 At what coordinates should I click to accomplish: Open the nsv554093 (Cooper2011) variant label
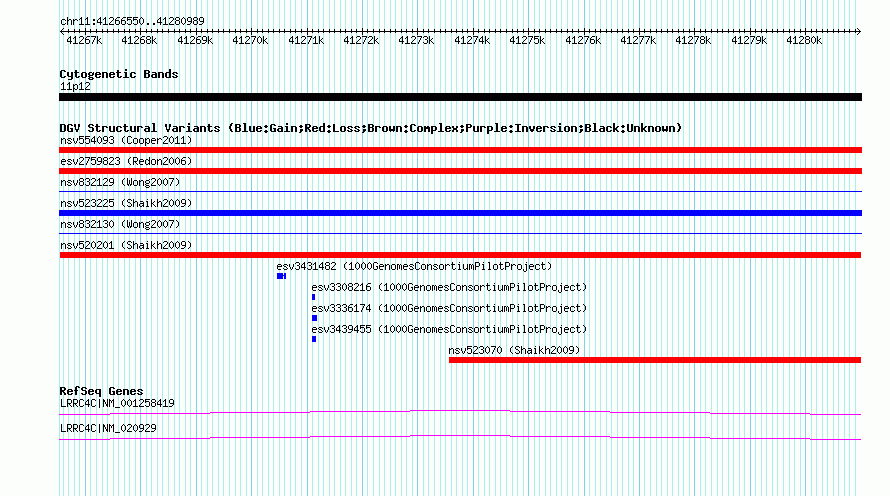coord(126,140)
